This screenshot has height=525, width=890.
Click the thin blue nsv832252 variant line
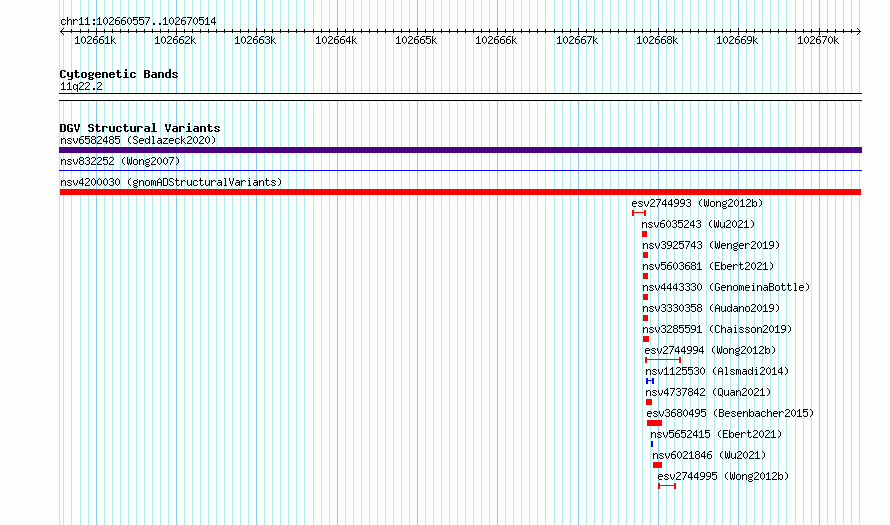[460, 170]
